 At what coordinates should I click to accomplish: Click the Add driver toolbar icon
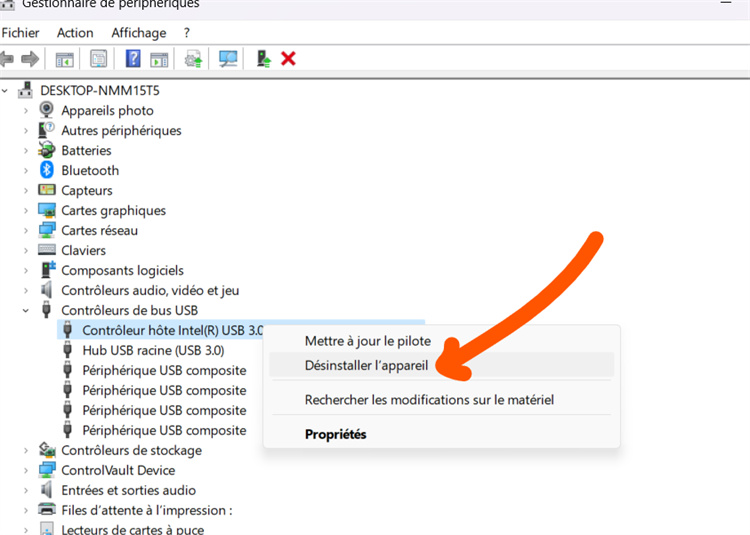pyautogui.click(x=264, y=59)
